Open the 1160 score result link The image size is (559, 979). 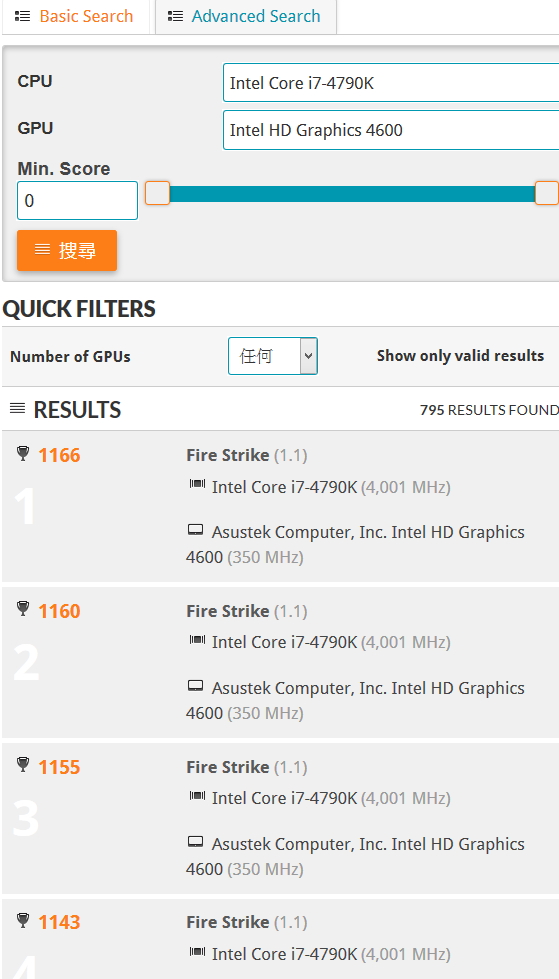[59, 611]
